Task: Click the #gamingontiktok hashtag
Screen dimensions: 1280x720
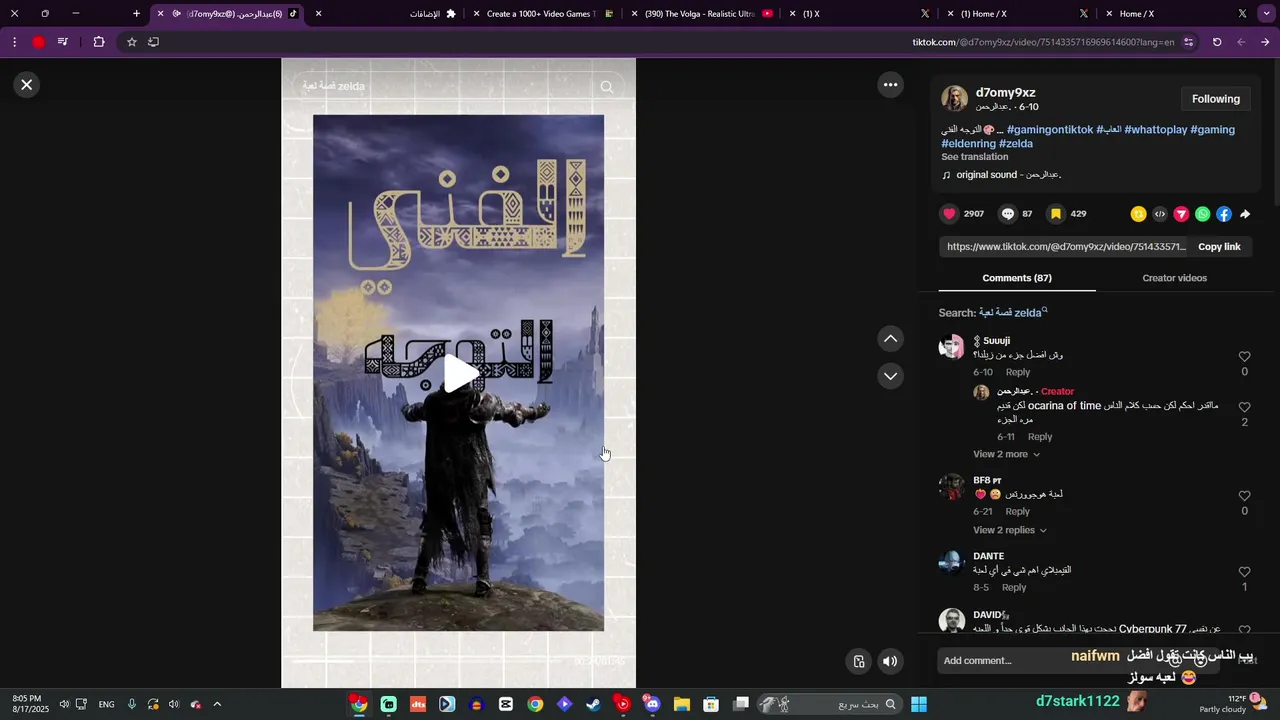Action: coord(1050,130)
